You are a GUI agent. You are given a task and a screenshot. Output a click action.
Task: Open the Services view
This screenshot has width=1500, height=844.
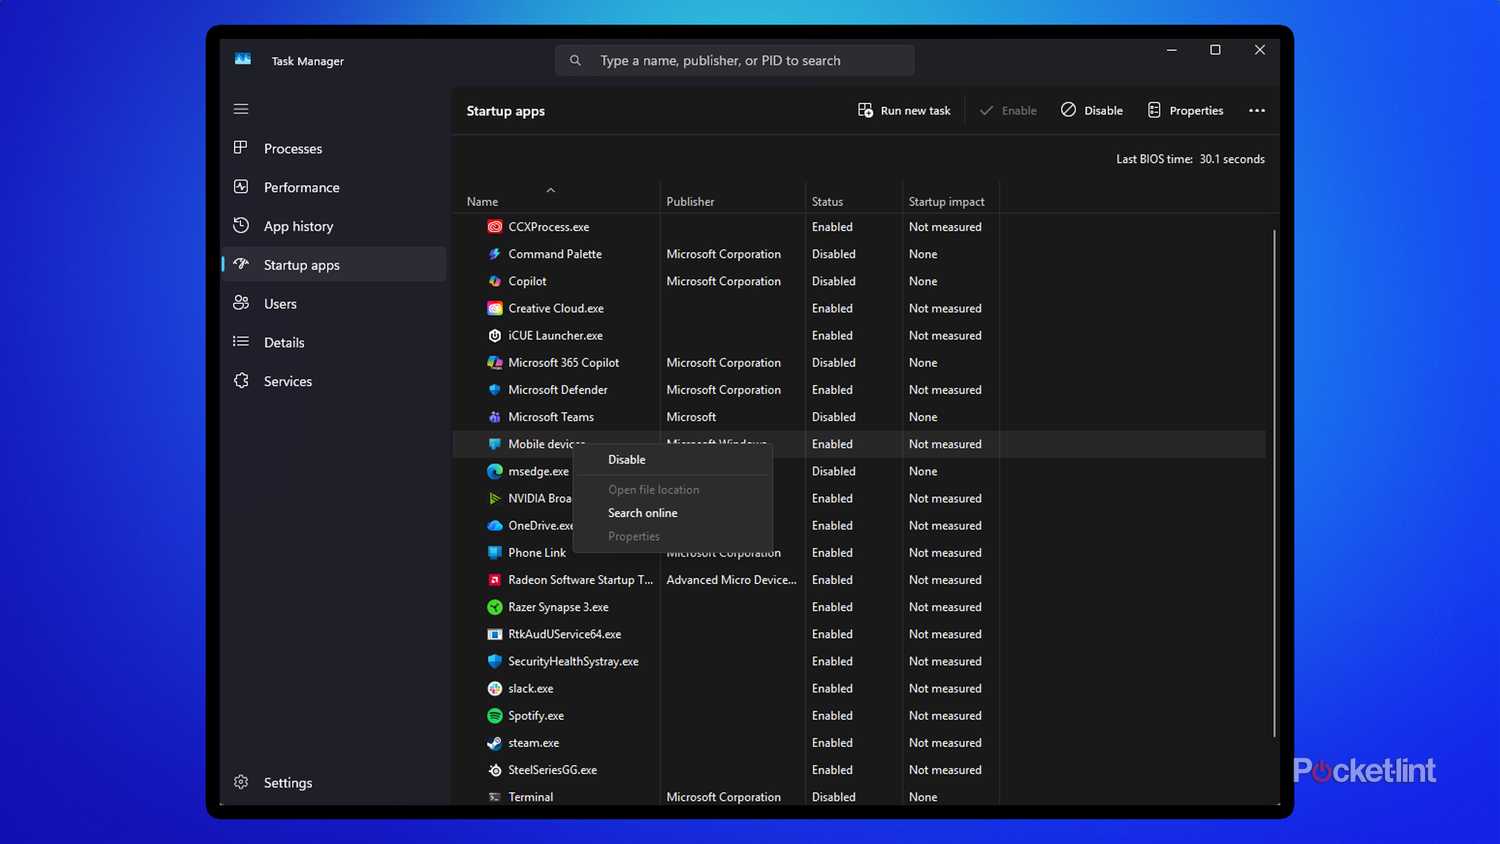coord(287,381)
